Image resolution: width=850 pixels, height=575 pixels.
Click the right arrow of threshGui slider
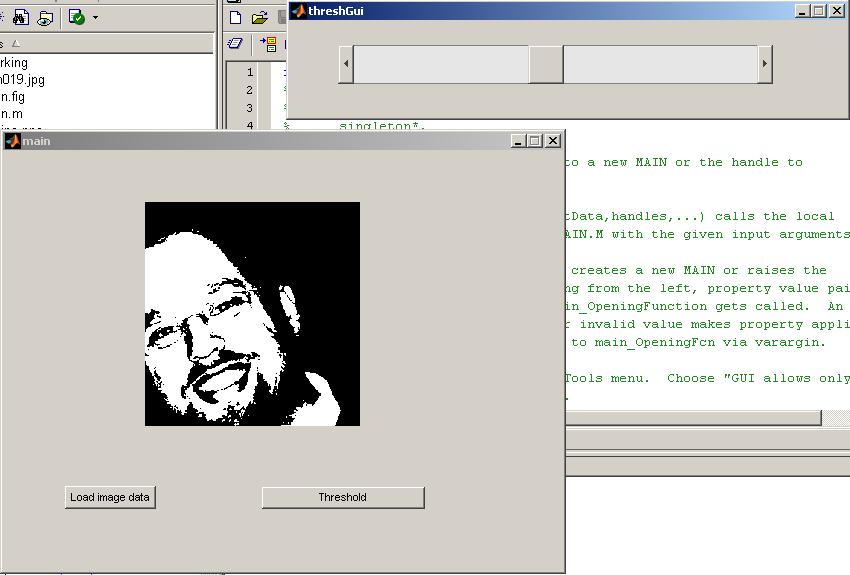(764, 64)
